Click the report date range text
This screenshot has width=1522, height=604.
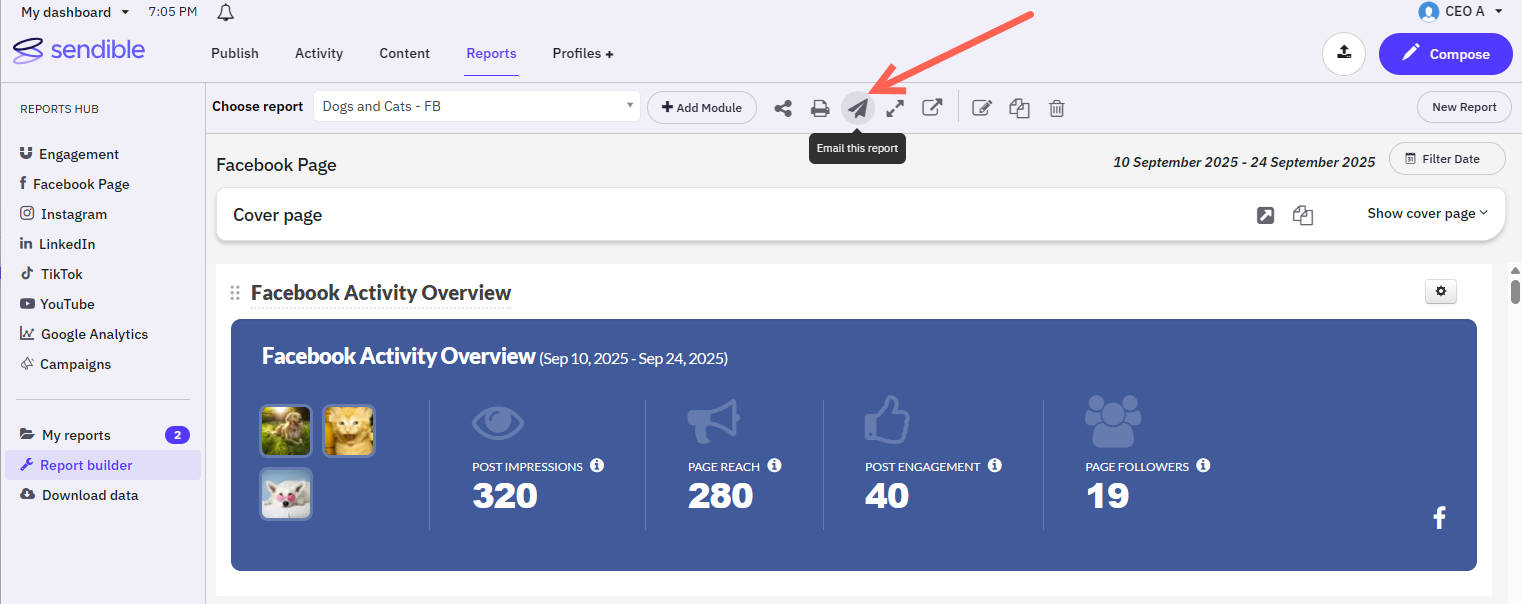pos(1244,162)
